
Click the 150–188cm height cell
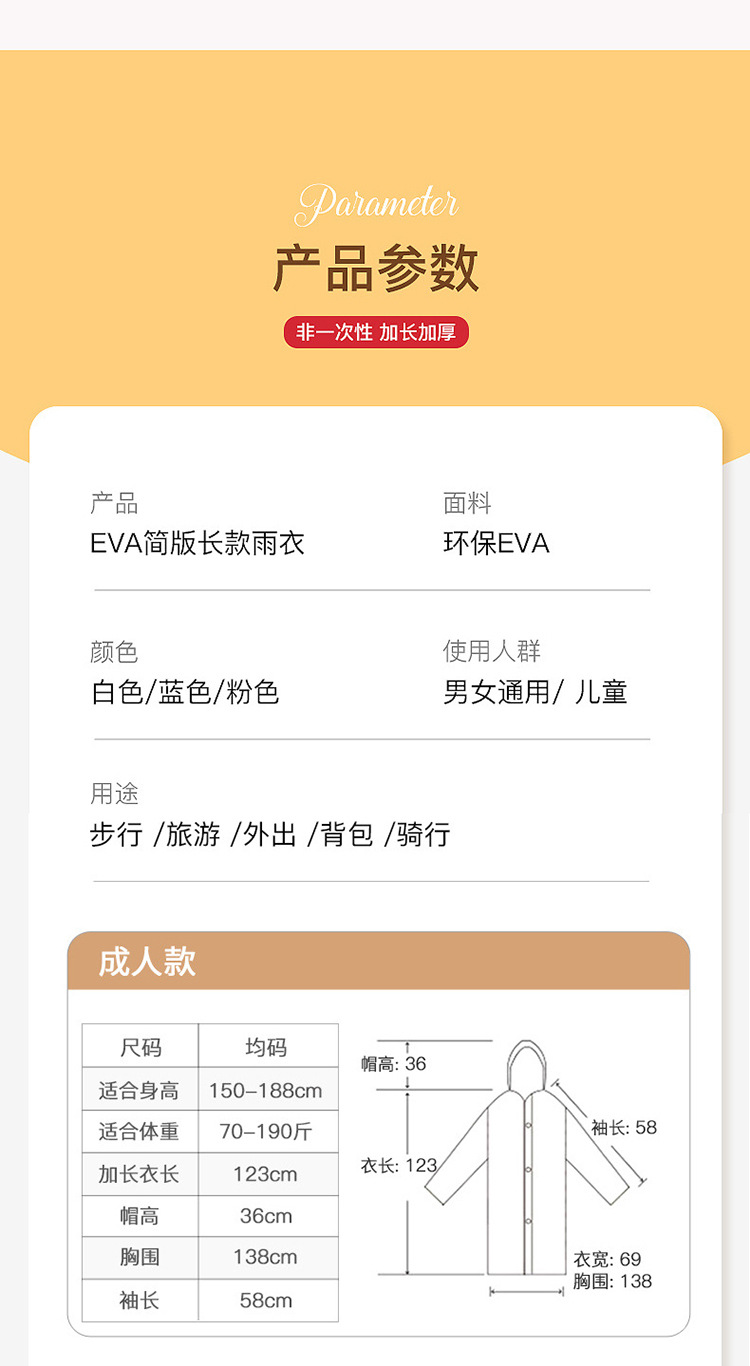click(266, 1090)
